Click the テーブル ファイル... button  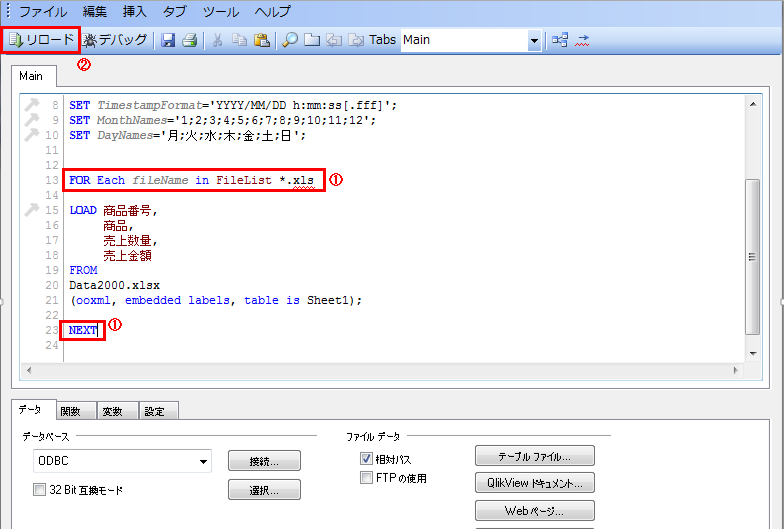[x=534, y=456]
